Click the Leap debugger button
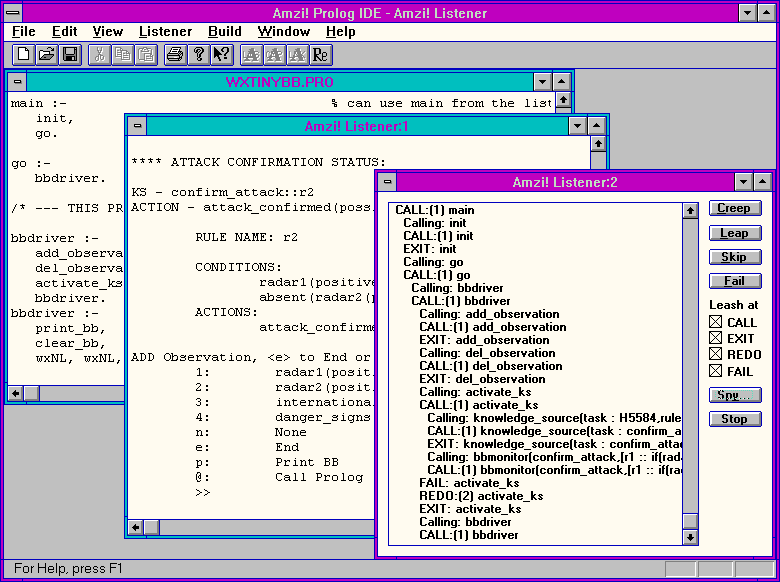The width and height of the screenshot is (780, 582). (x=735, y=233)
